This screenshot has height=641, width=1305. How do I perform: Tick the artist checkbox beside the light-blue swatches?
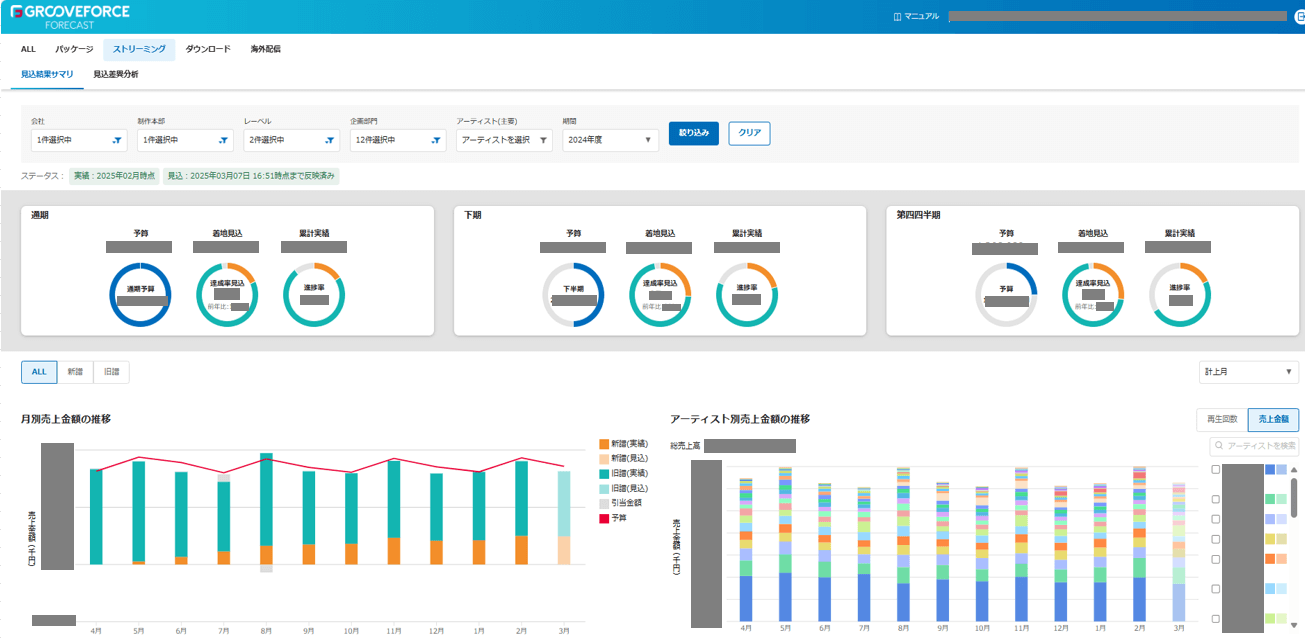tap(1215, 589)
